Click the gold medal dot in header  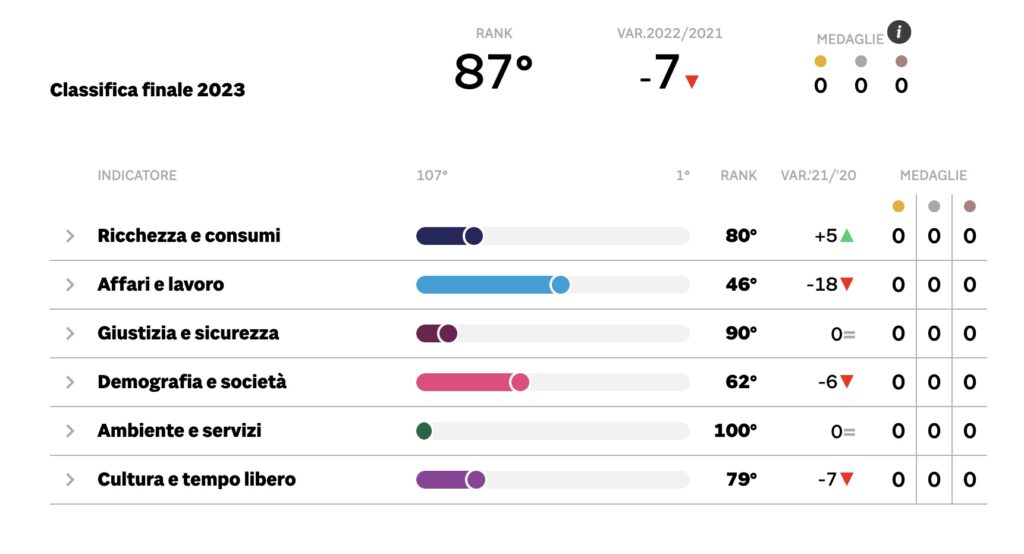click(820, 61)
